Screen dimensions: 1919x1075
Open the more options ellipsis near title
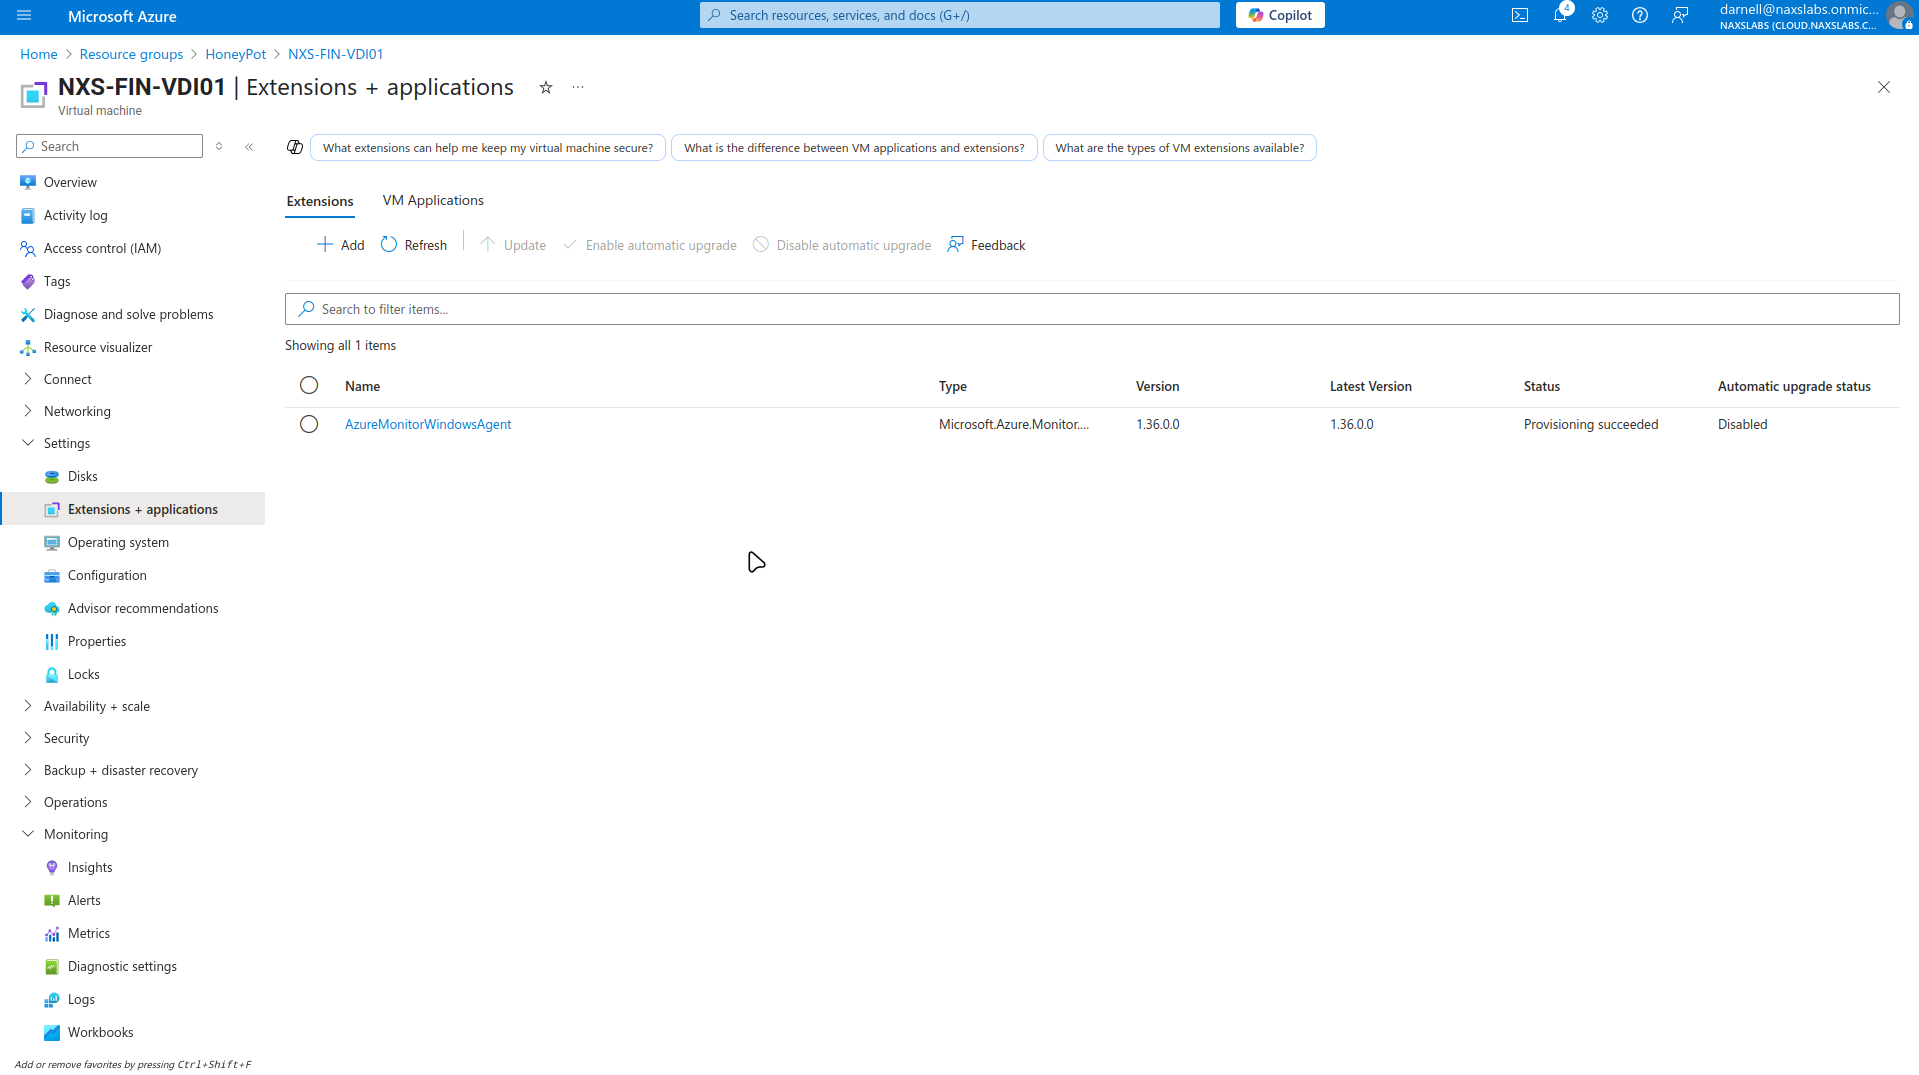578,88
